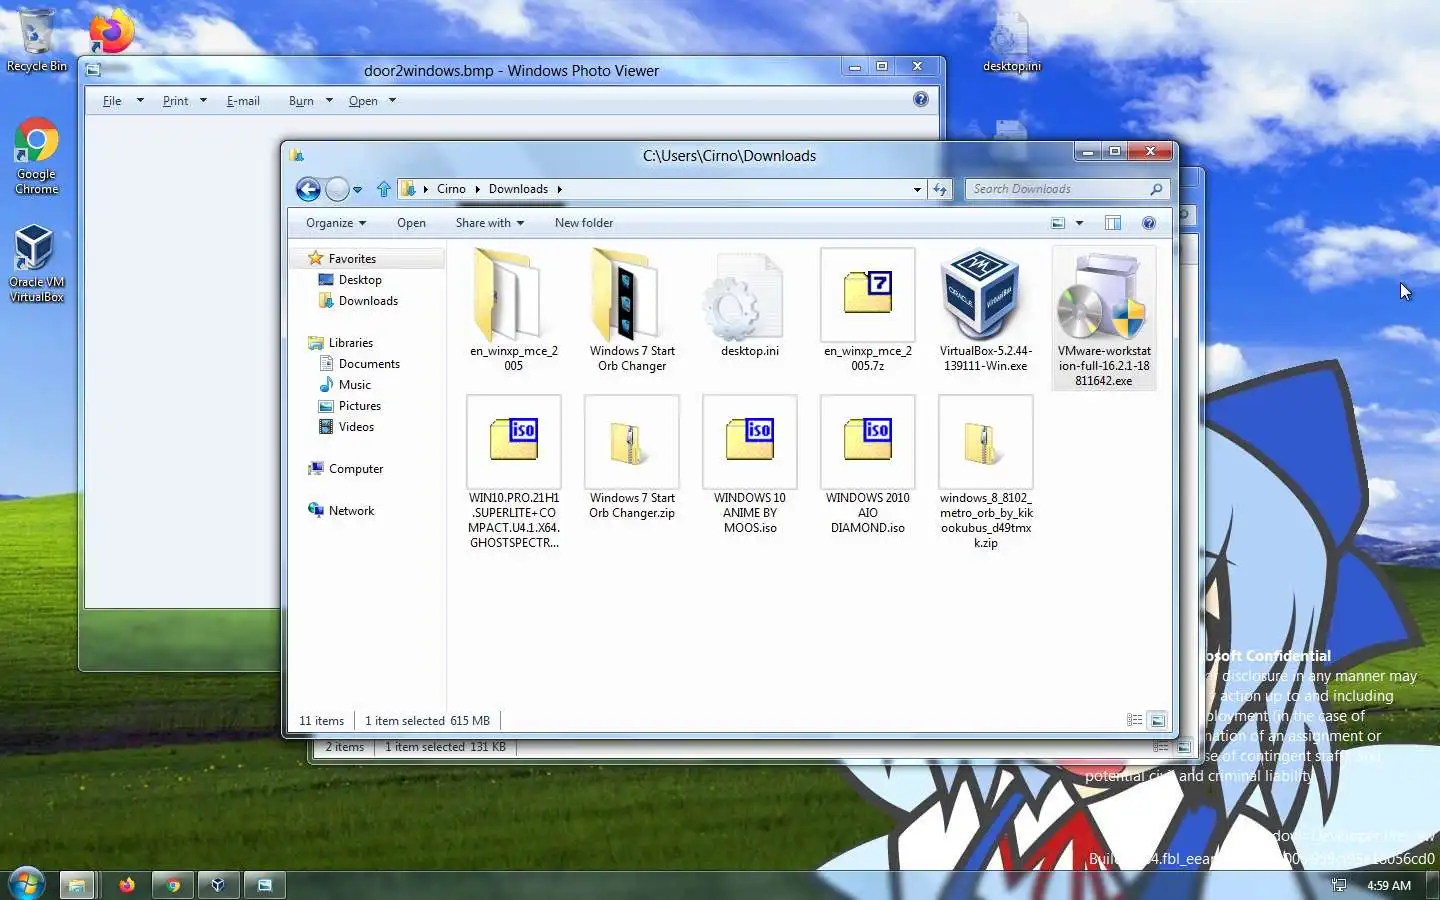The height and width of the screenshot is (900, 1440).
Task: Open the recent pages dropdown arrow
Action: (x=357, y=189)
